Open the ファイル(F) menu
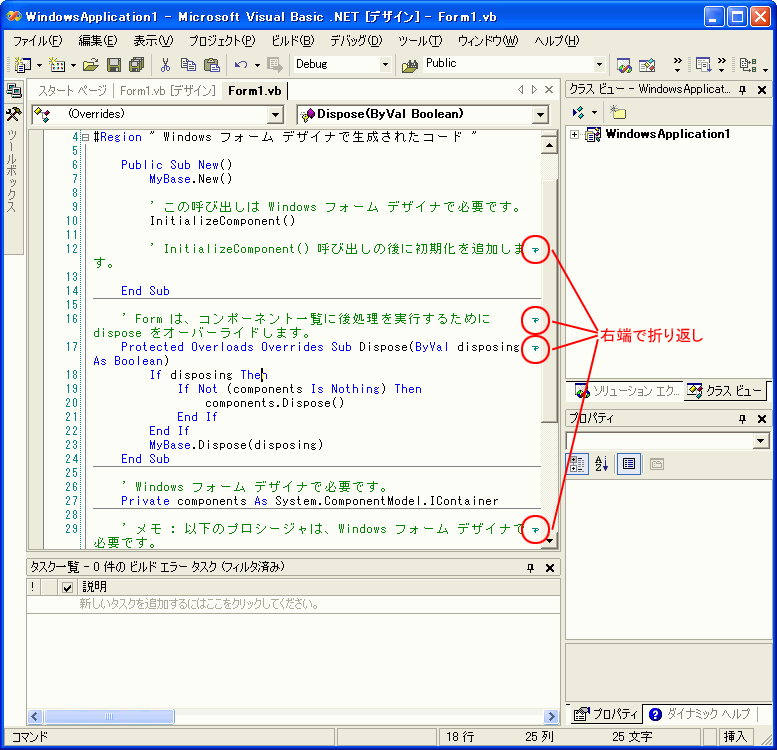The image size is (777, 750). click(x=38, y=41)
